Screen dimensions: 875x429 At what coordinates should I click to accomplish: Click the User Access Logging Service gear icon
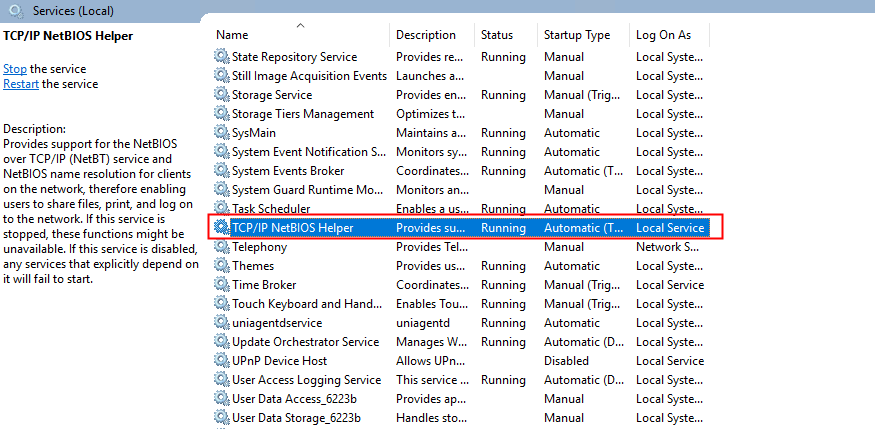pos(222,379)
